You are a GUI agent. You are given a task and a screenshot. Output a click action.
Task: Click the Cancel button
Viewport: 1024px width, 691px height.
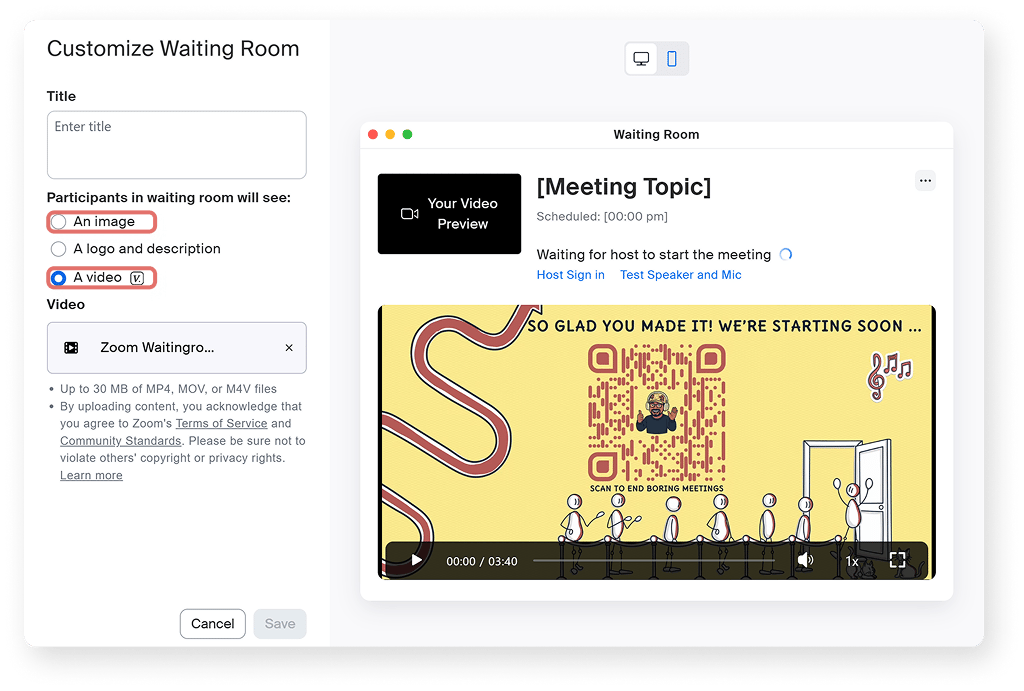click(x=213, y=624)
